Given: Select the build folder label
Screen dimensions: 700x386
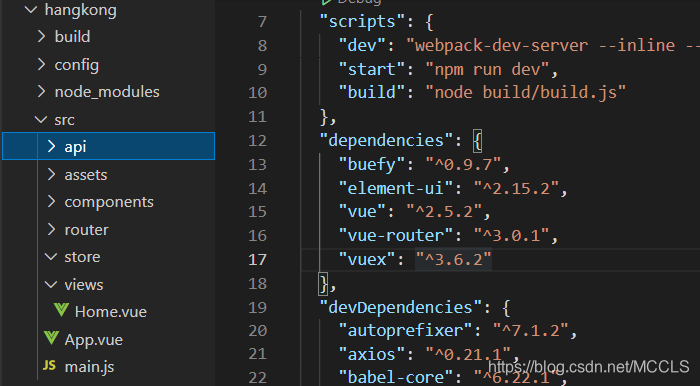Looking at the screenshot, I should [x=72, y=37].
